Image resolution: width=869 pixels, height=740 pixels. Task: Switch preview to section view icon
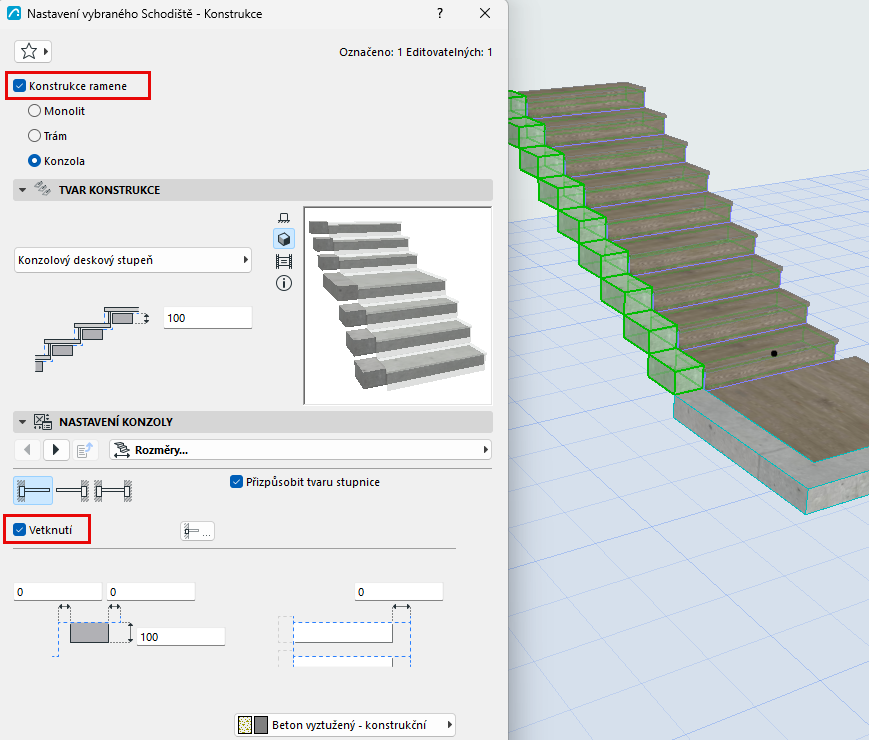pyautogui.click(x=284, y=261)
